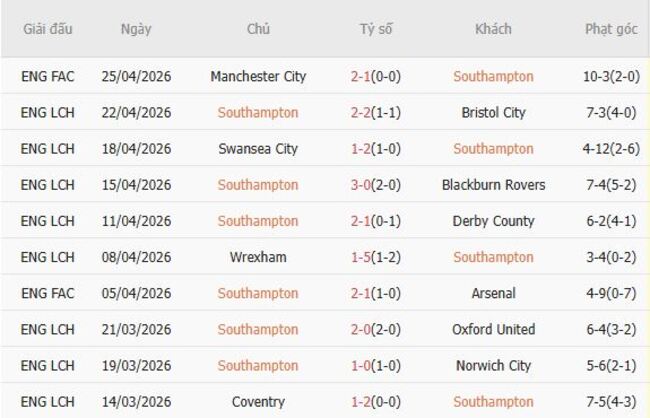Select the Ngày column header
Screen dimensions: 650x418
tap(136, 29)
